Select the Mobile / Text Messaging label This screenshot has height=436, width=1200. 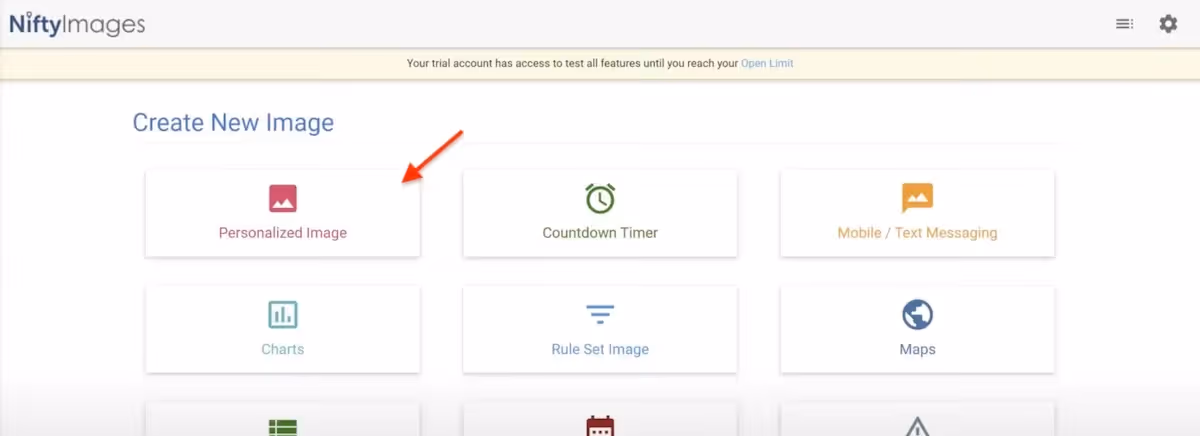tap(917, 233)
